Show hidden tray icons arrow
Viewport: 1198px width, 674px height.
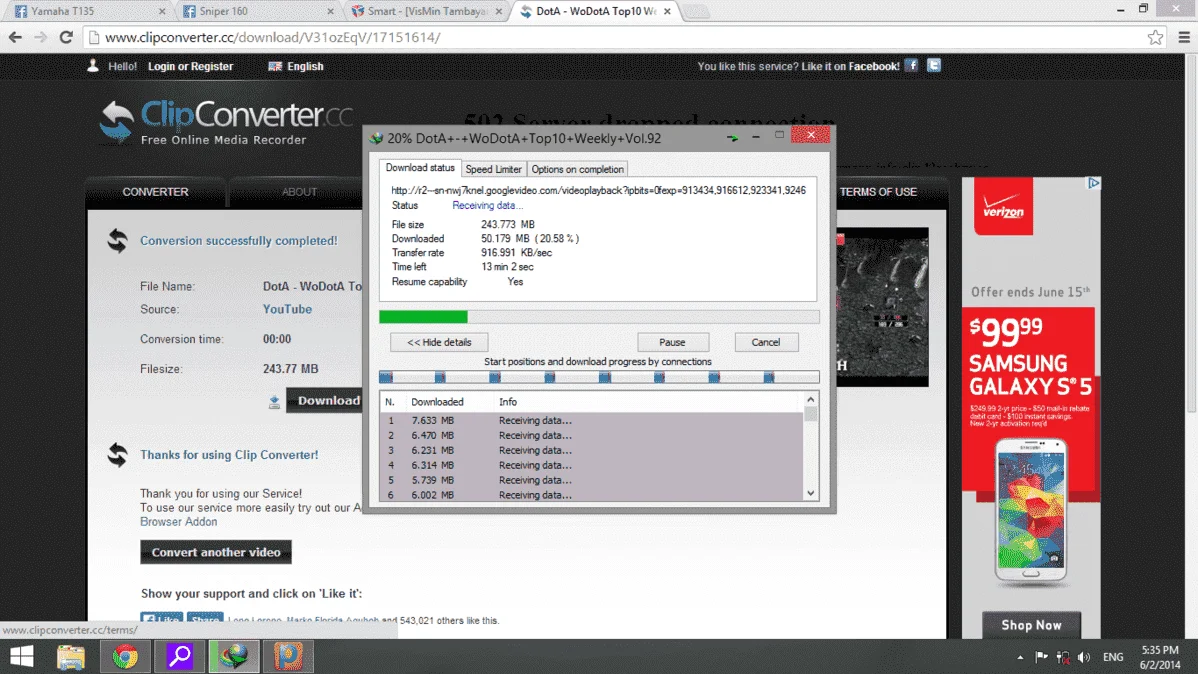tap(1020, 657)
